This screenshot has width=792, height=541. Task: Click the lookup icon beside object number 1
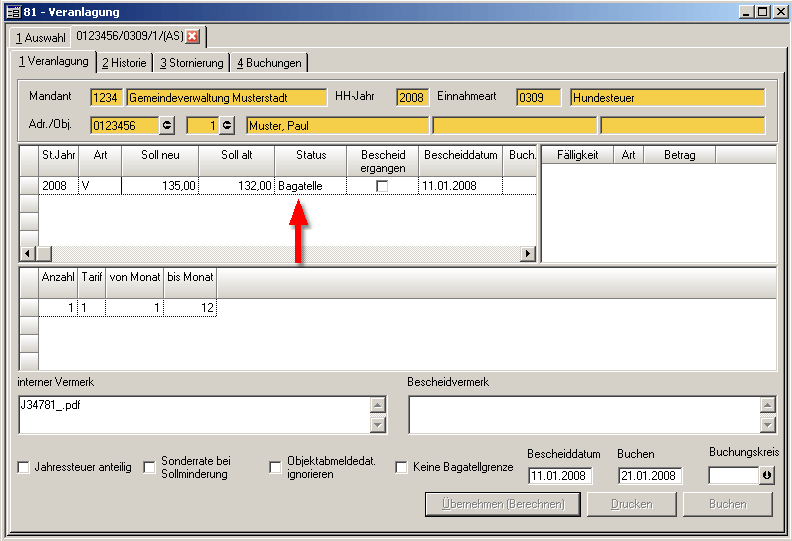point(227,125)
